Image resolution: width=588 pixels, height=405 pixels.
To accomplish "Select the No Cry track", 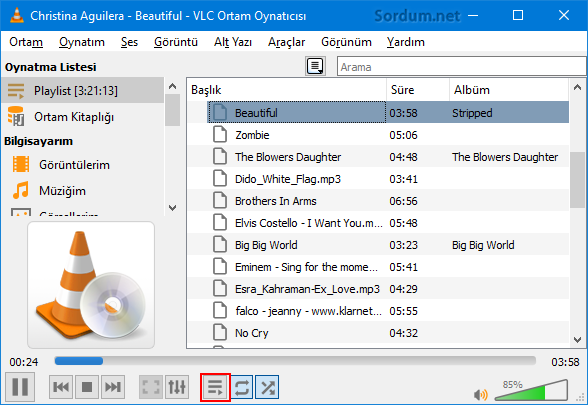I will [x=252, y=333].
